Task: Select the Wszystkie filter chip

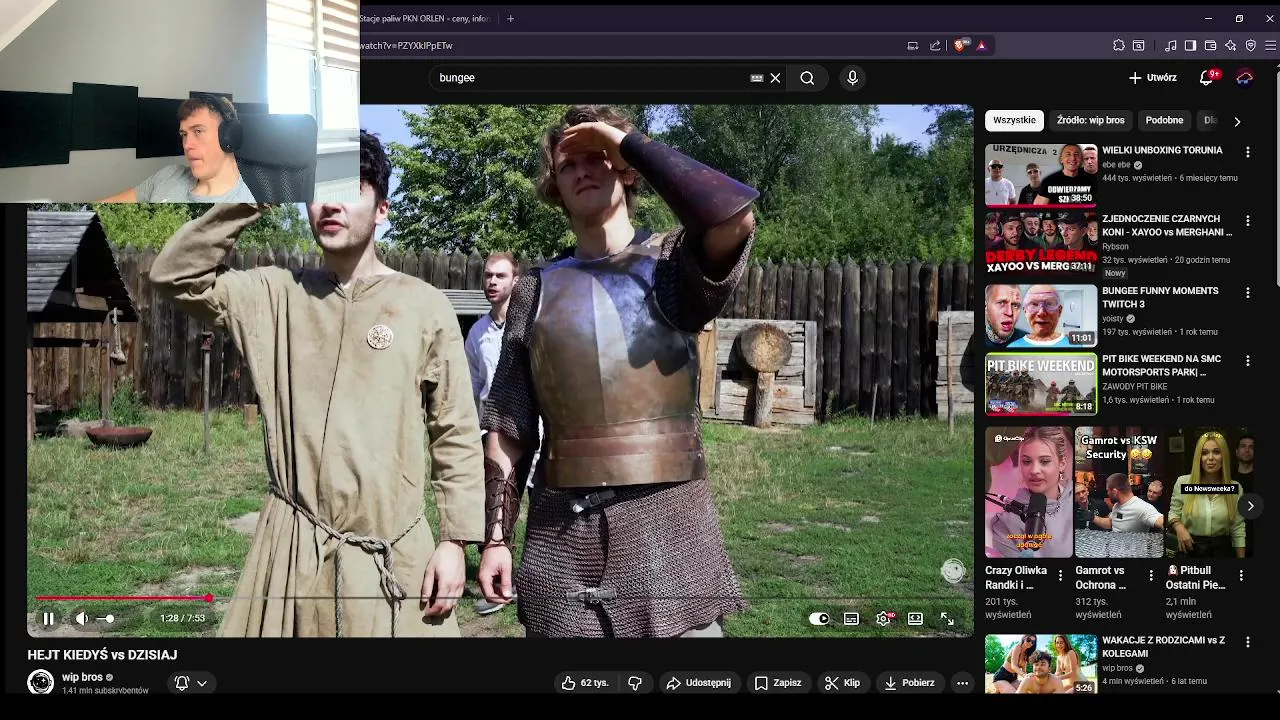Action: [x=1014, y=121]
